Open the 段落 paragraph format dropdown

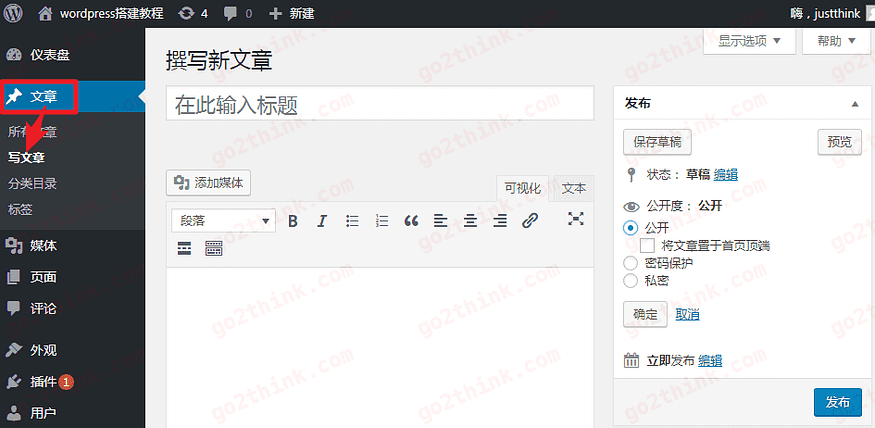[x=223, y=221]
